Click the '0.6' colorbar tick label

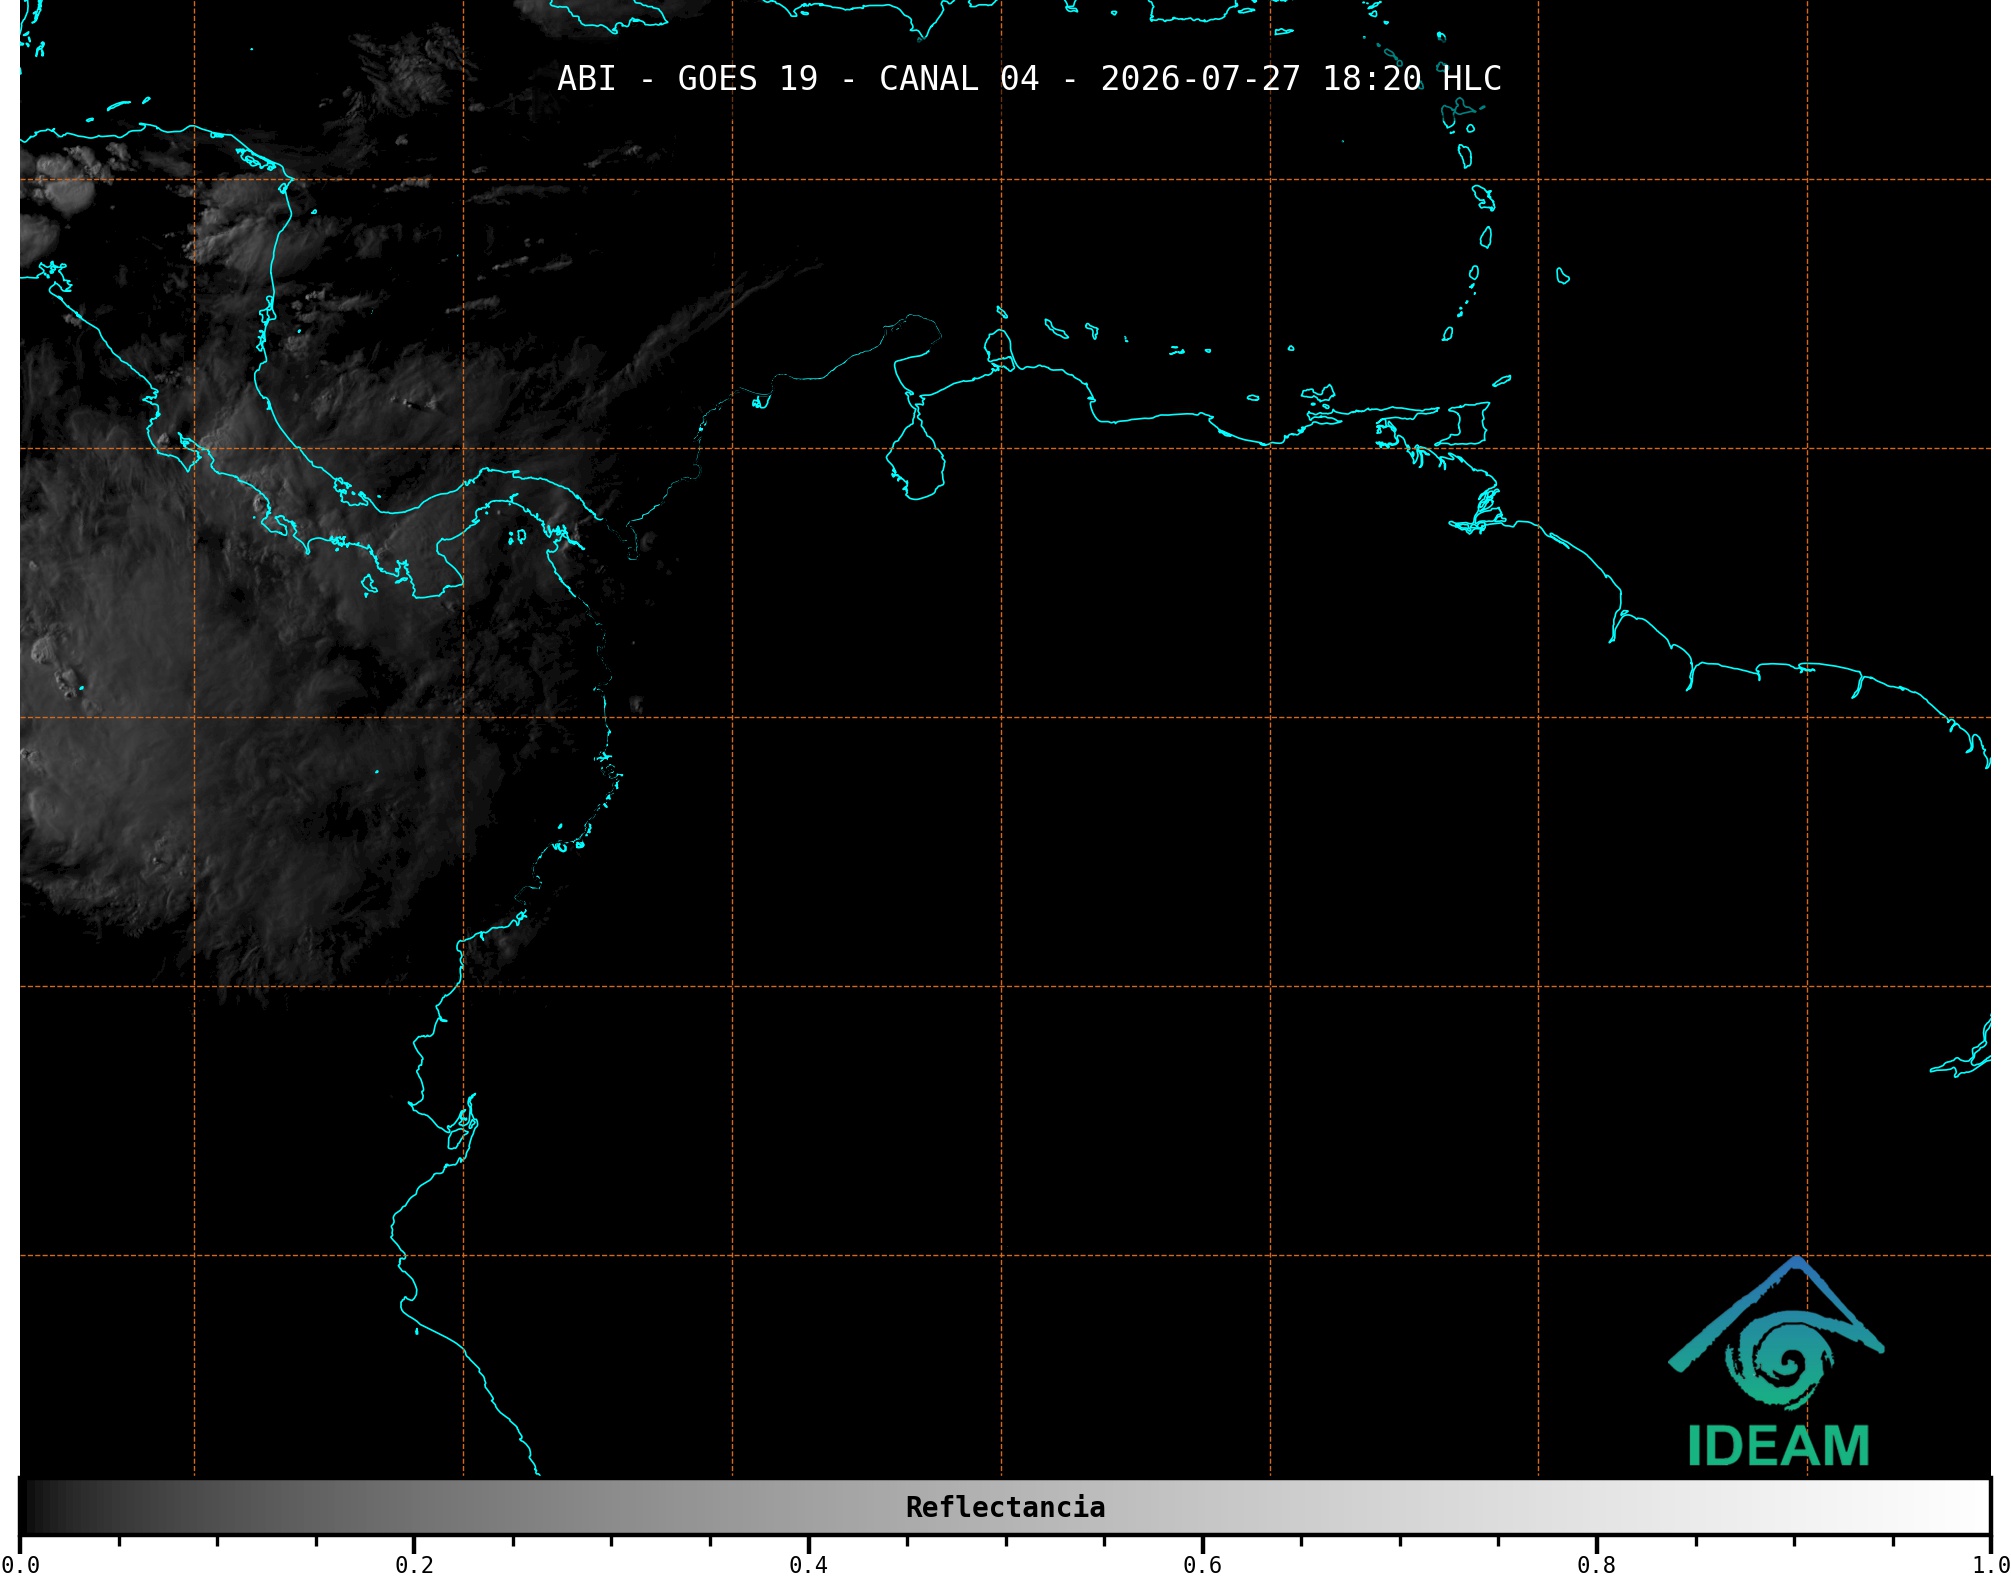pos(1202,1565)
